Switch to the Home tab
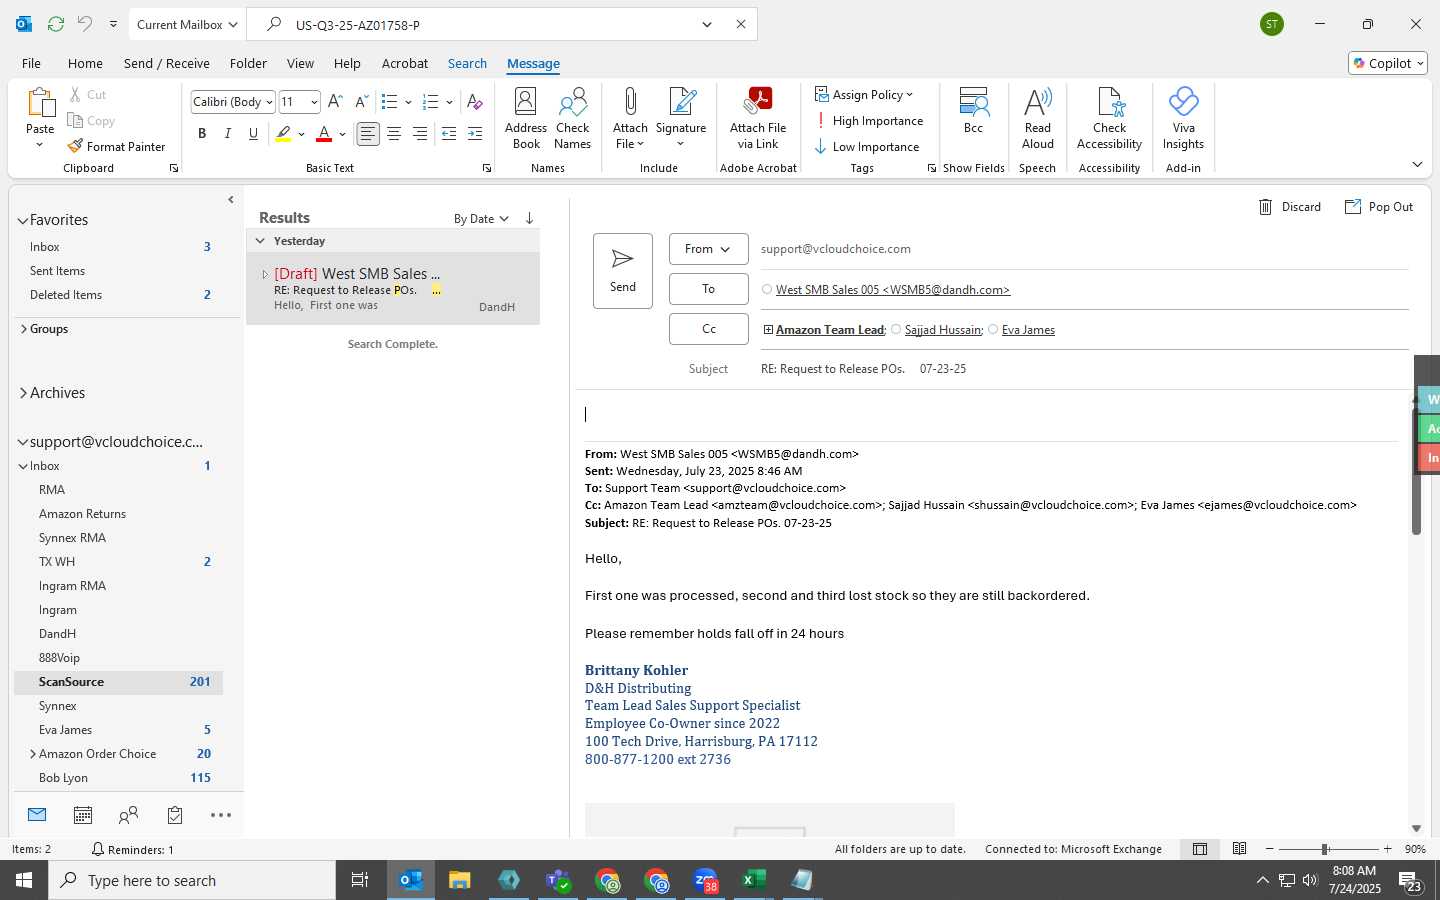1440x900 pixels. [85, 63]
